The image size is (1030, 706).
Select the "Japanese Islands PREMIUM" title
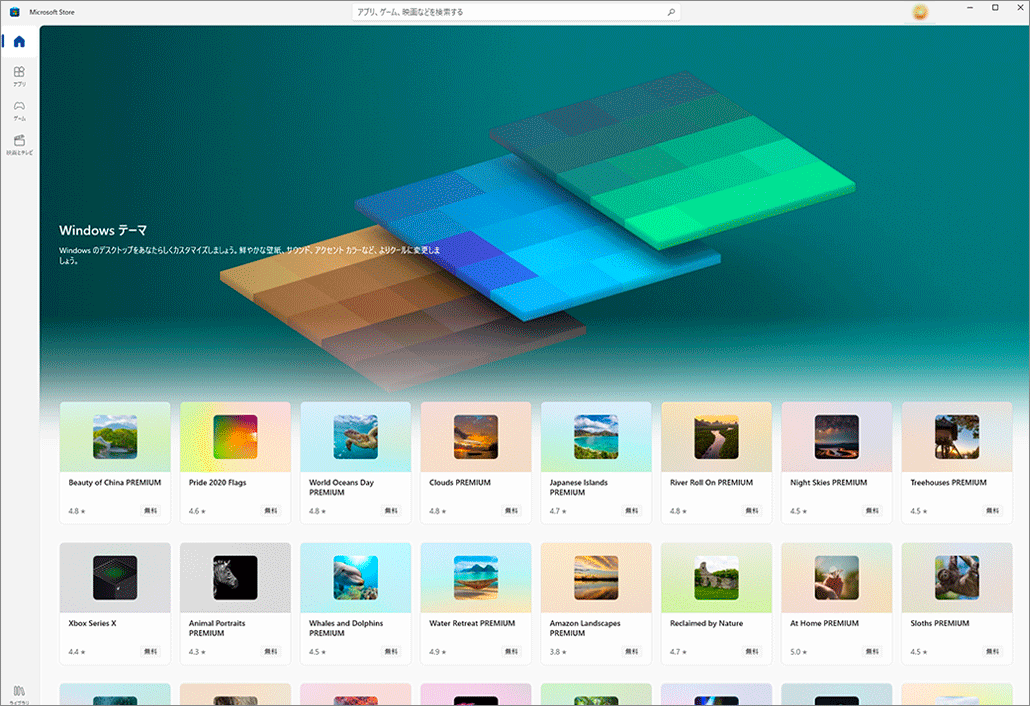(x=579, y=487)
